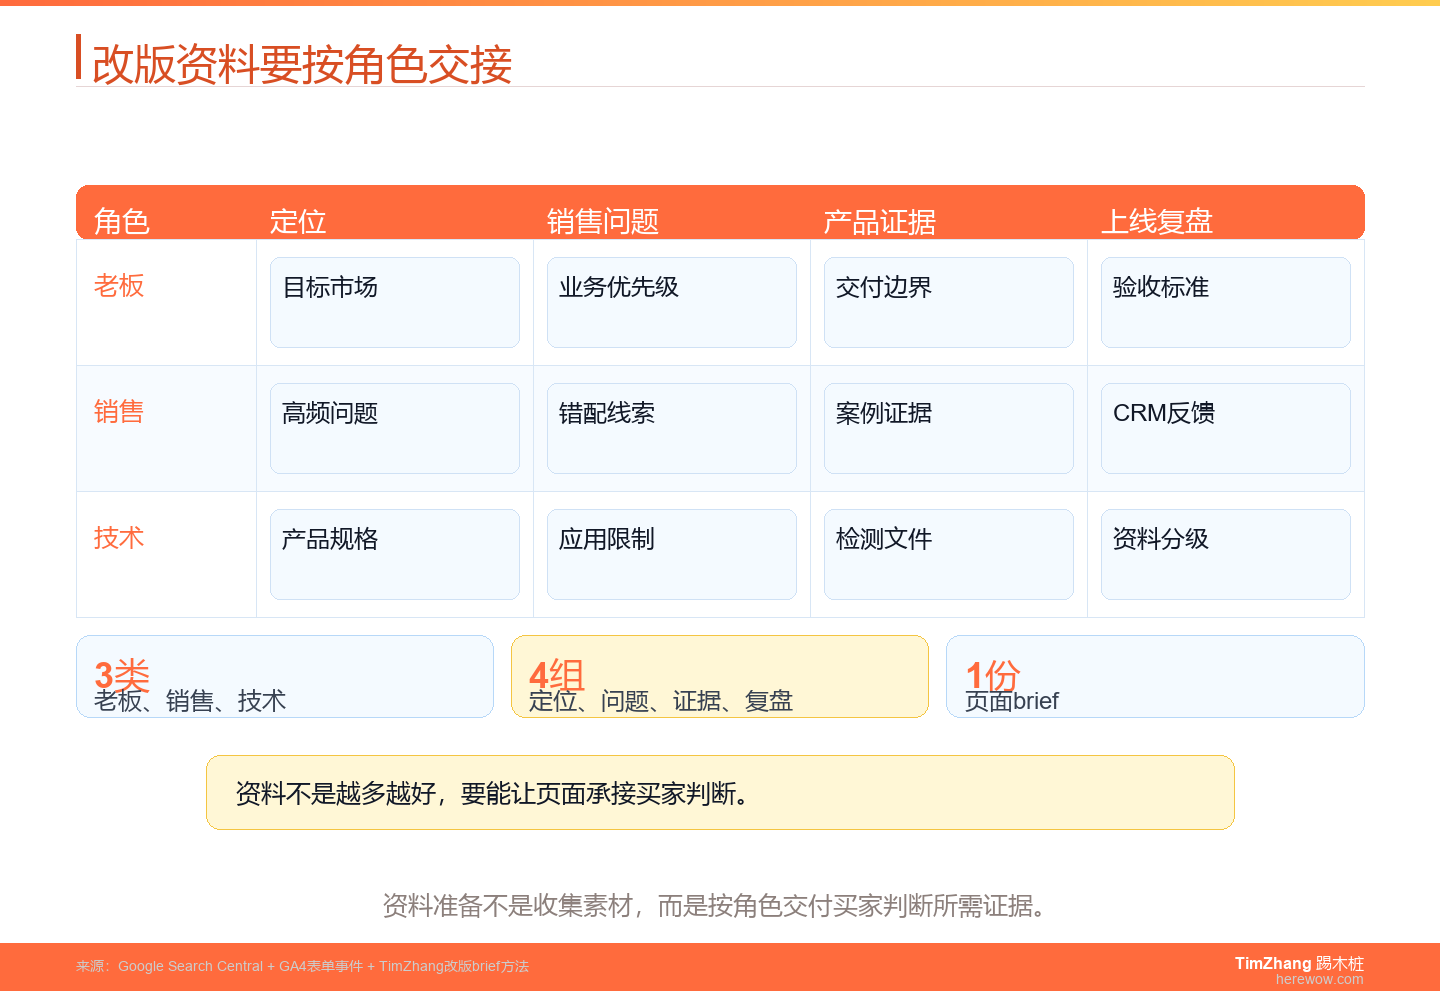Click the 销售 row label
The image size is (1440, 991).
coord(119,412)
